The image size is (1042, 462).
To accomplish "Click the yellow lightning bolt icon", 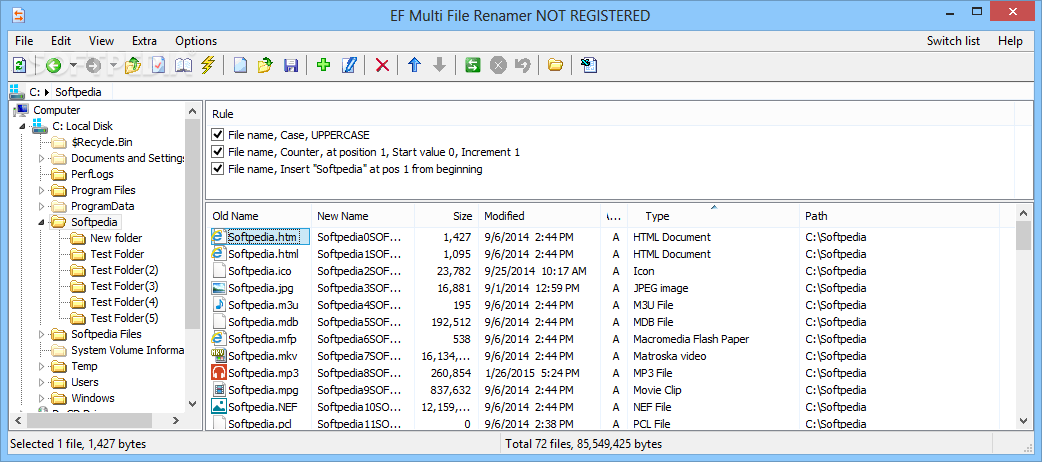I will tap(208, 65).
